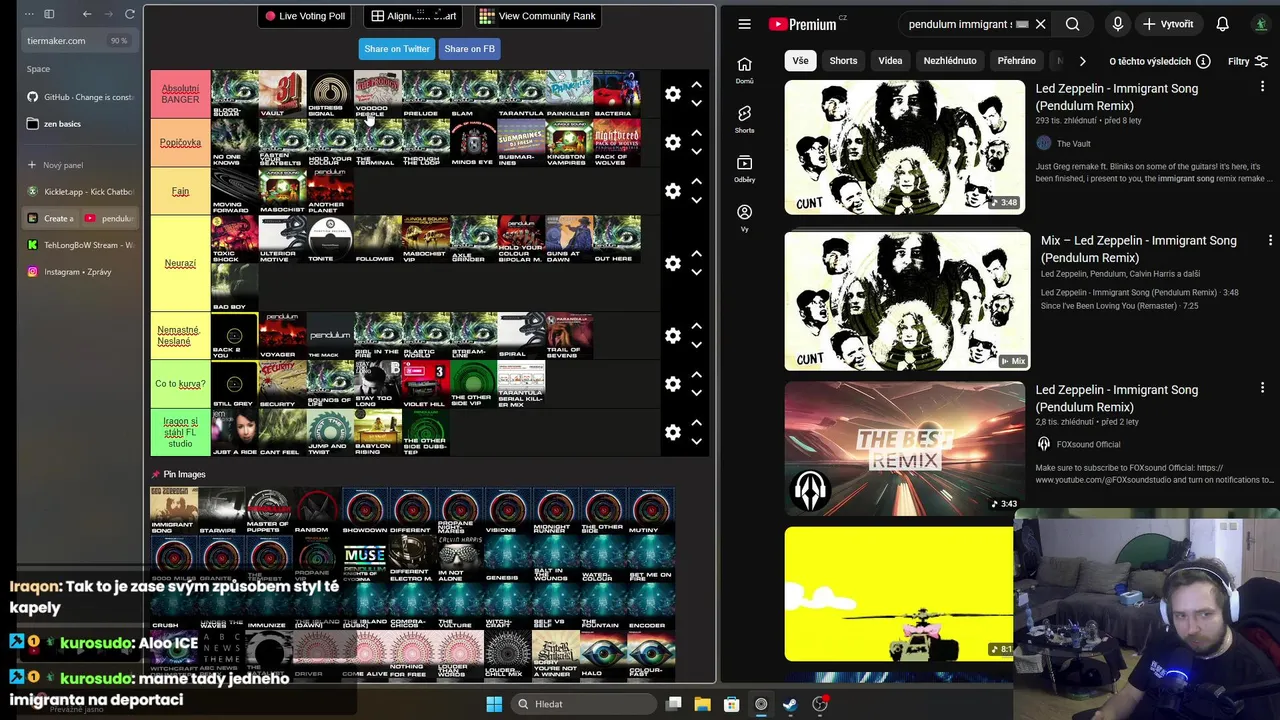Move Nemastné Neslané tier up with arrow
This screenshot has width=1280, height=720.
(697, 327)
